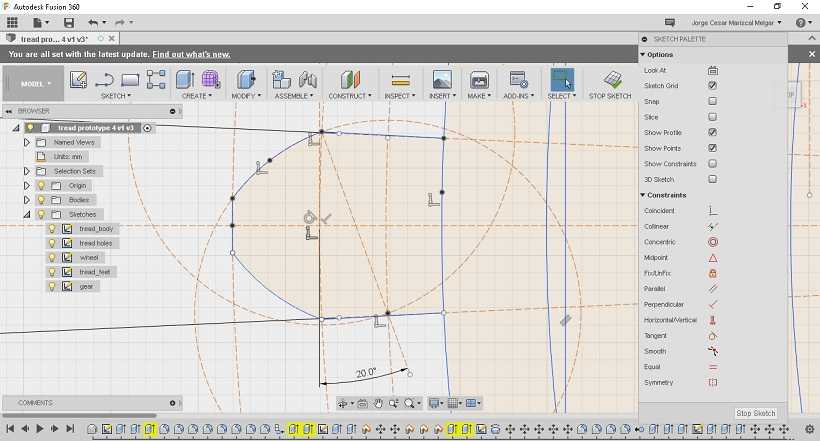
Task: Open the CONSTRUCT menu
Action: tap(349, 96)
